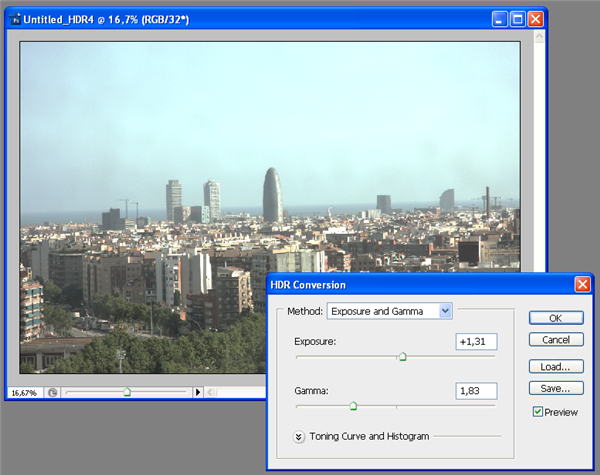The height and width of the screenshot is (475, 600).
Task: Open the status bar black arrow flyout
Action: pyautogui.click(x=198, y=393)
